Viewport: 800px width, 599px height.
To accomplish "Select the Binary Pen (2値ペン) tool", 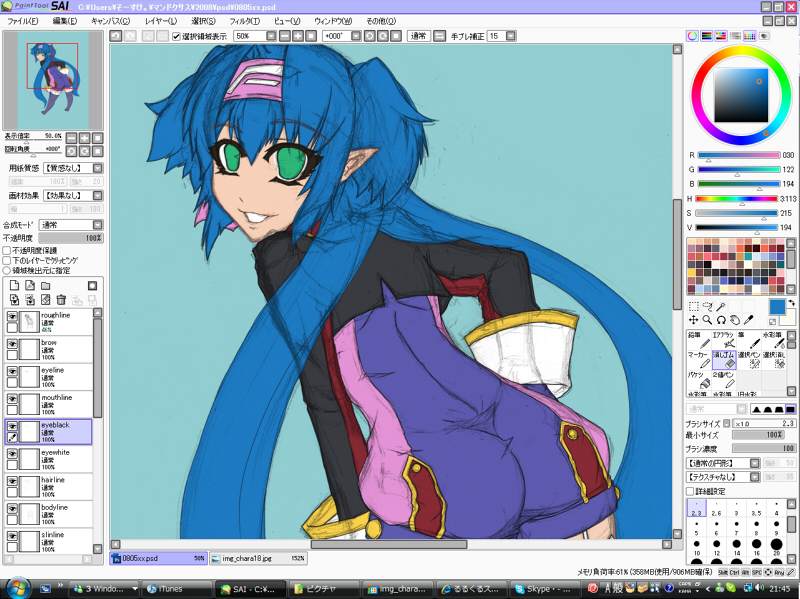I will pos(723,380).
